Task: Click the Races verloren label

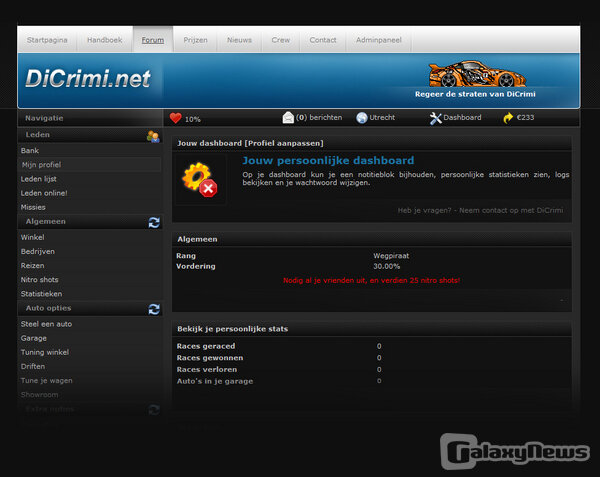Action: (207, 370)
